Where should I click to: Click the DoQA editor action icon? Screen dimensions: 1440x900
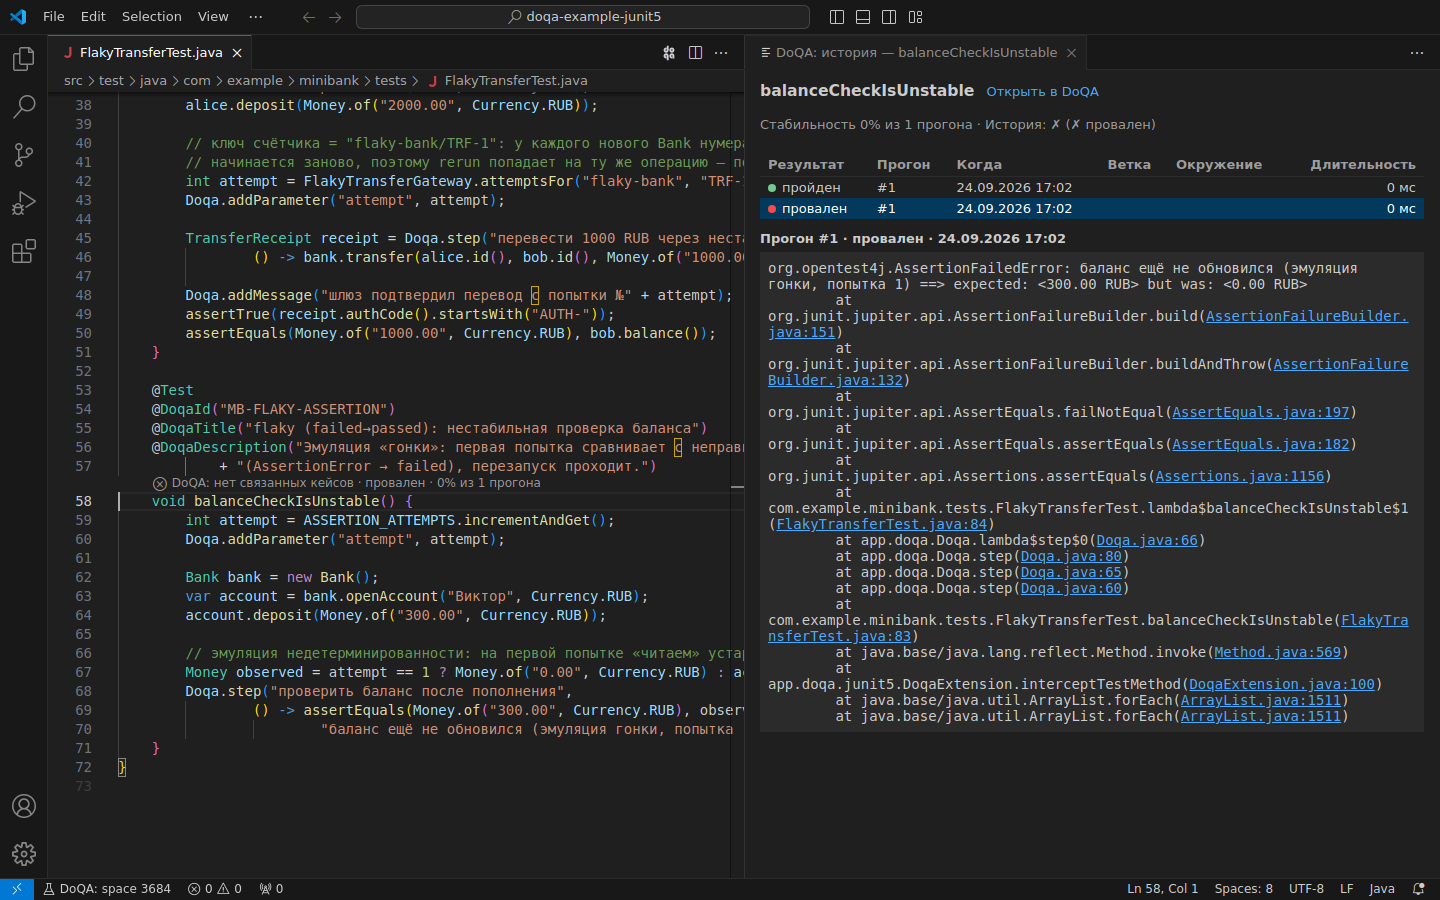click(669, 53)
